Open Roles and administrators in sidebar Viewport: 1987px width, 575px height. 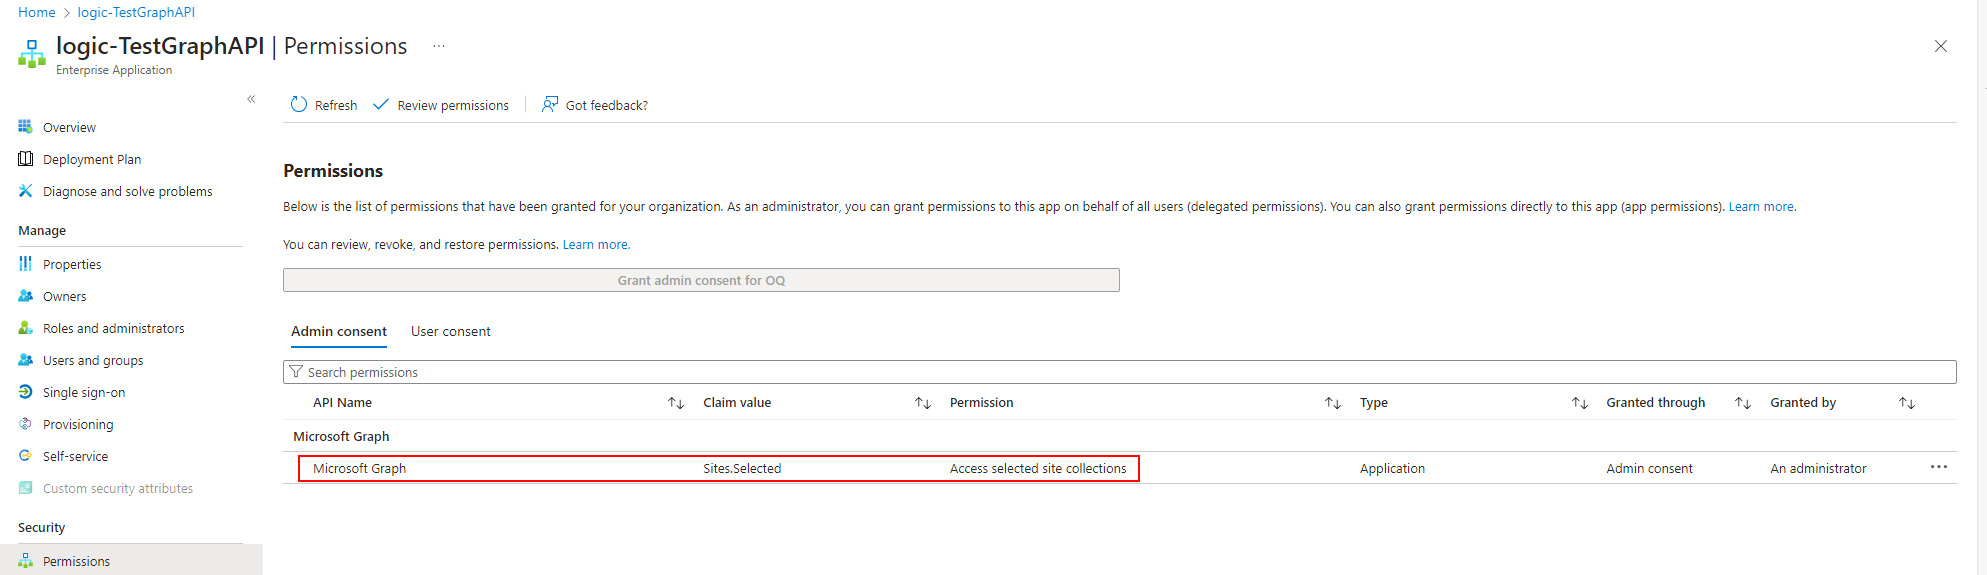pos(113,328)
